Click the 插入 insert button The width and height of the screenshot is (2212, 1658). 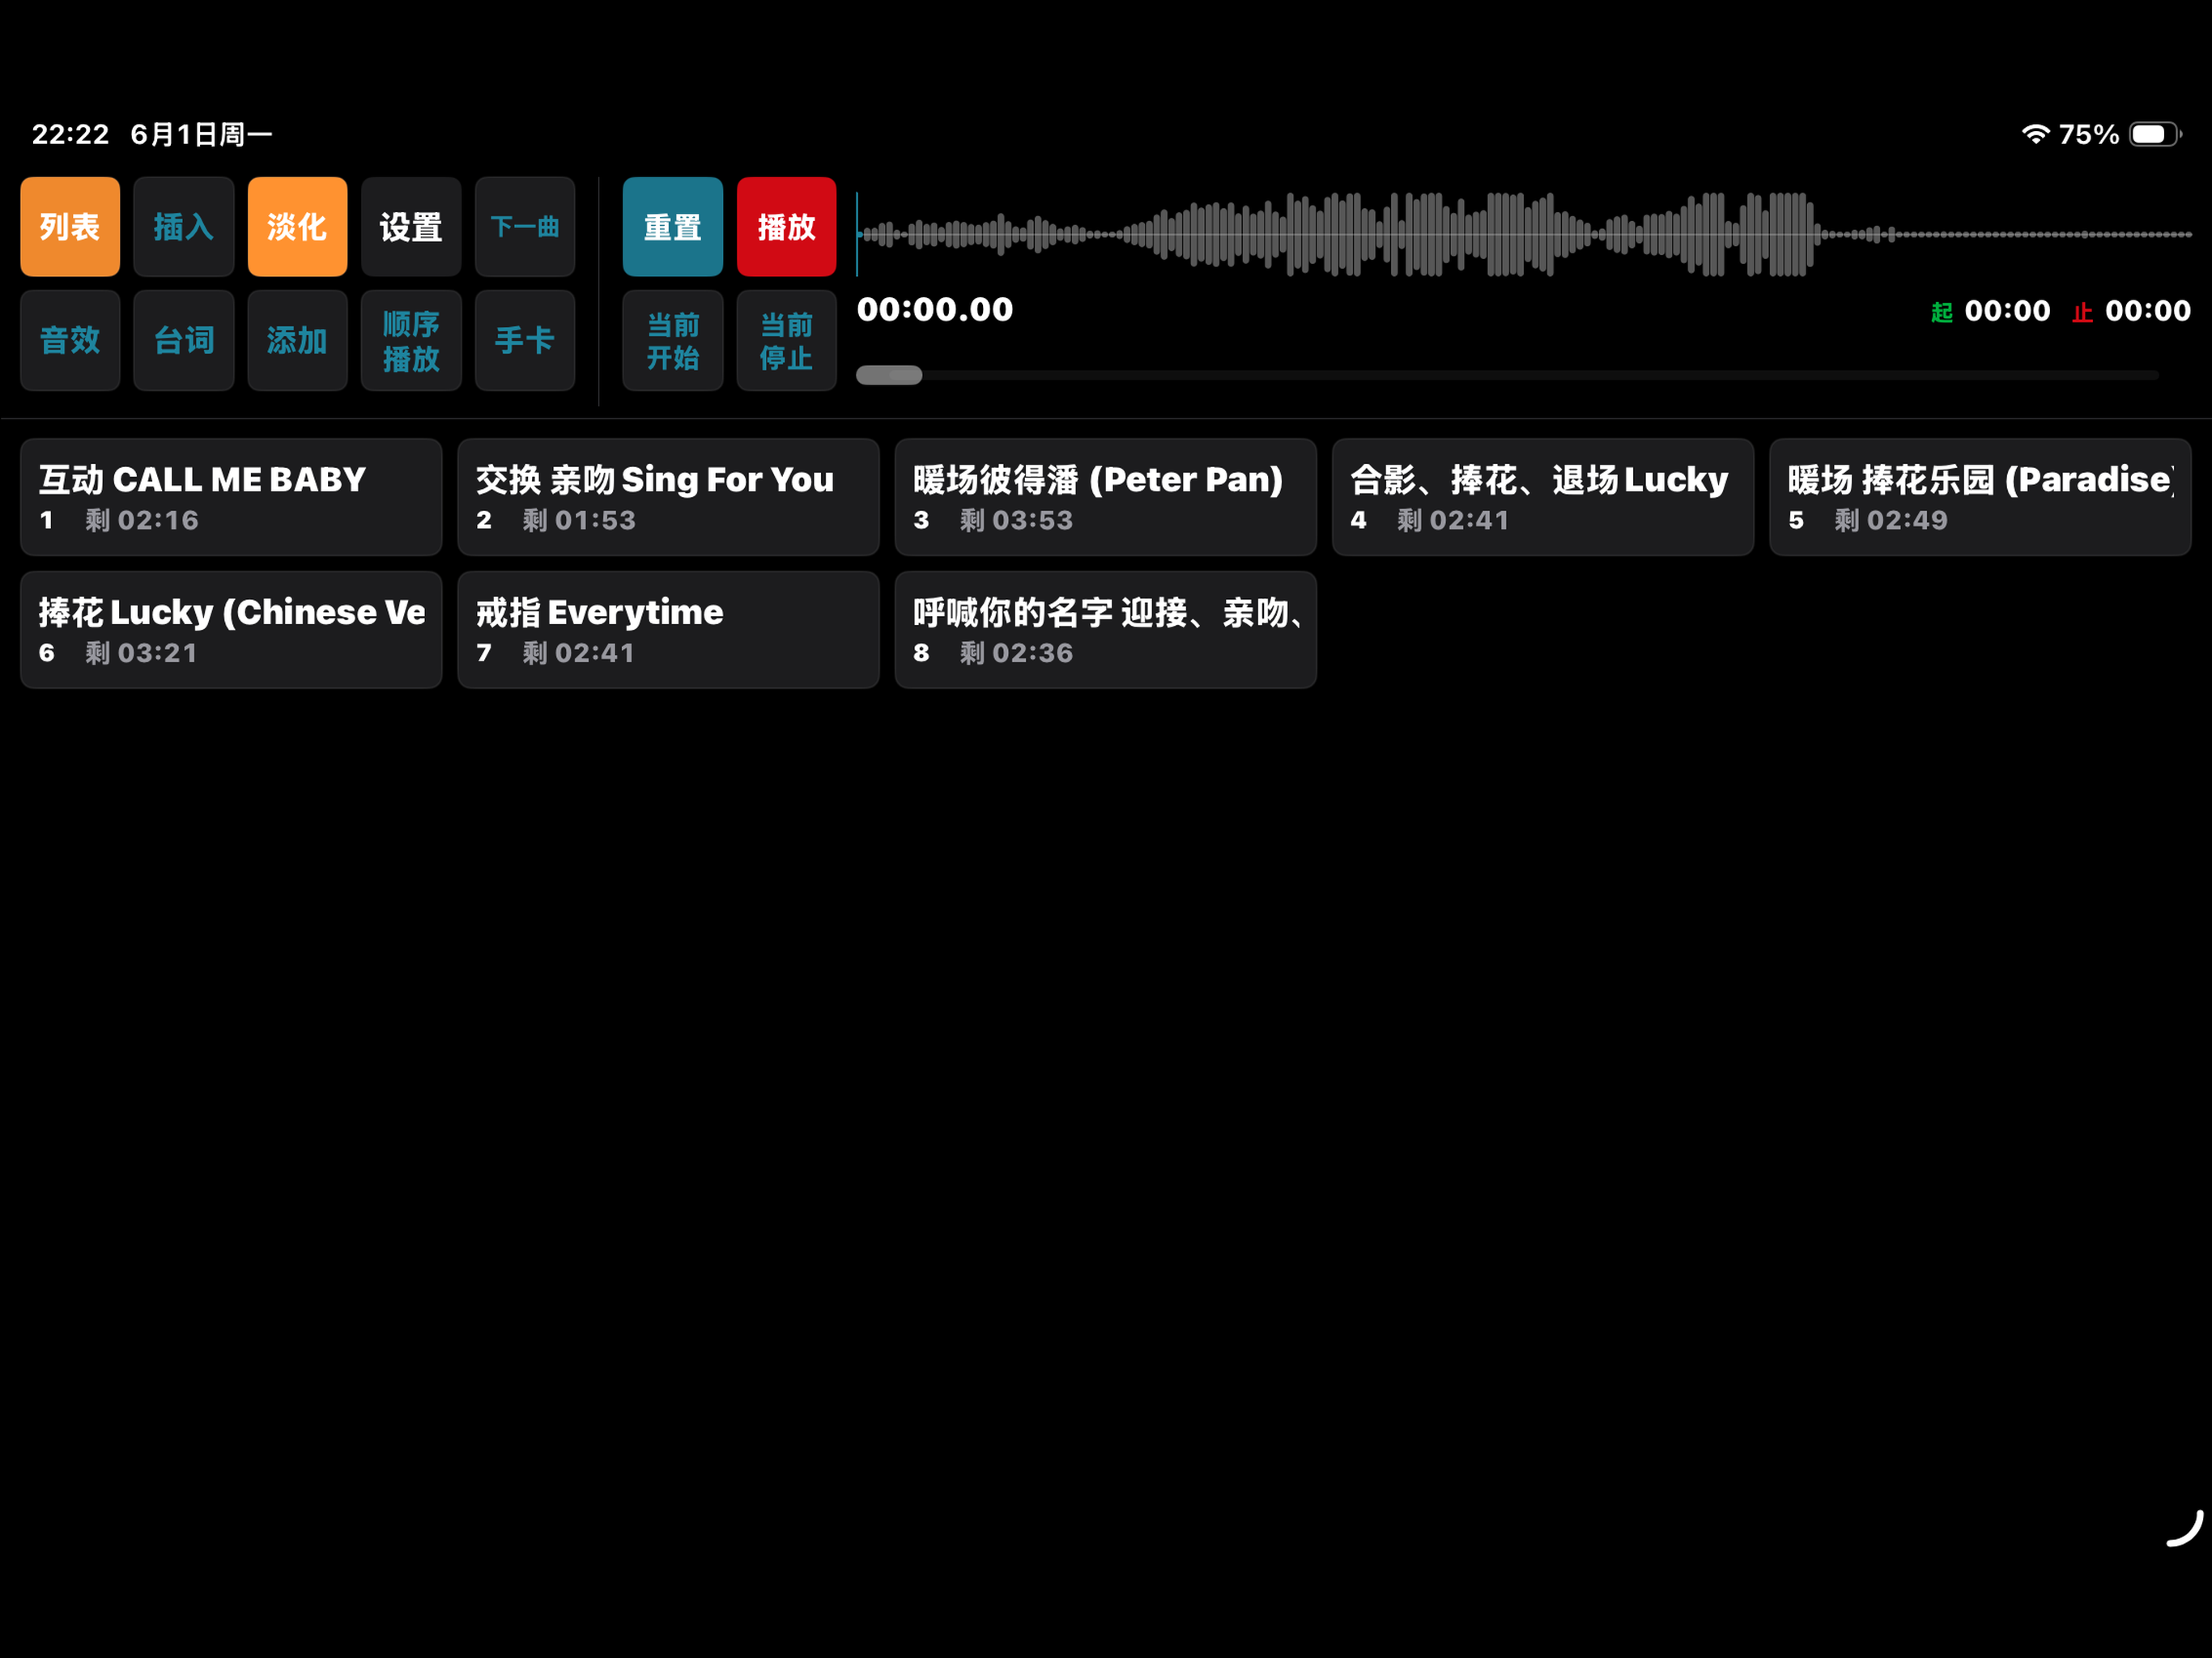[x=184, y=227]
